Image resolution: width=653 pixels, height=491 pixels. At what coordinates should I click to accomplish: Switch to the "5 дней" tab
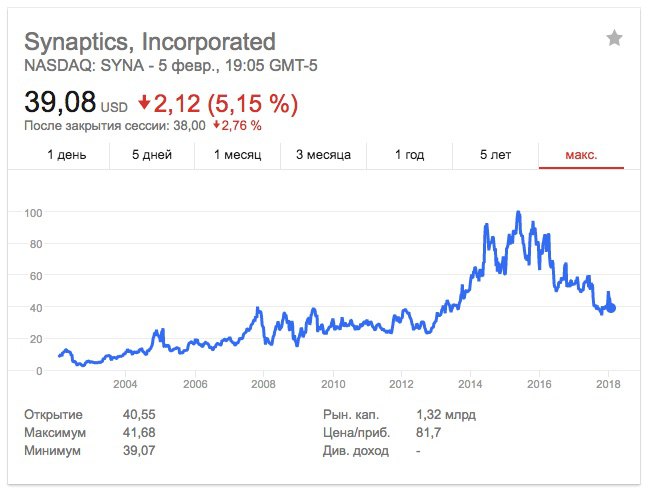coord(152,155)
